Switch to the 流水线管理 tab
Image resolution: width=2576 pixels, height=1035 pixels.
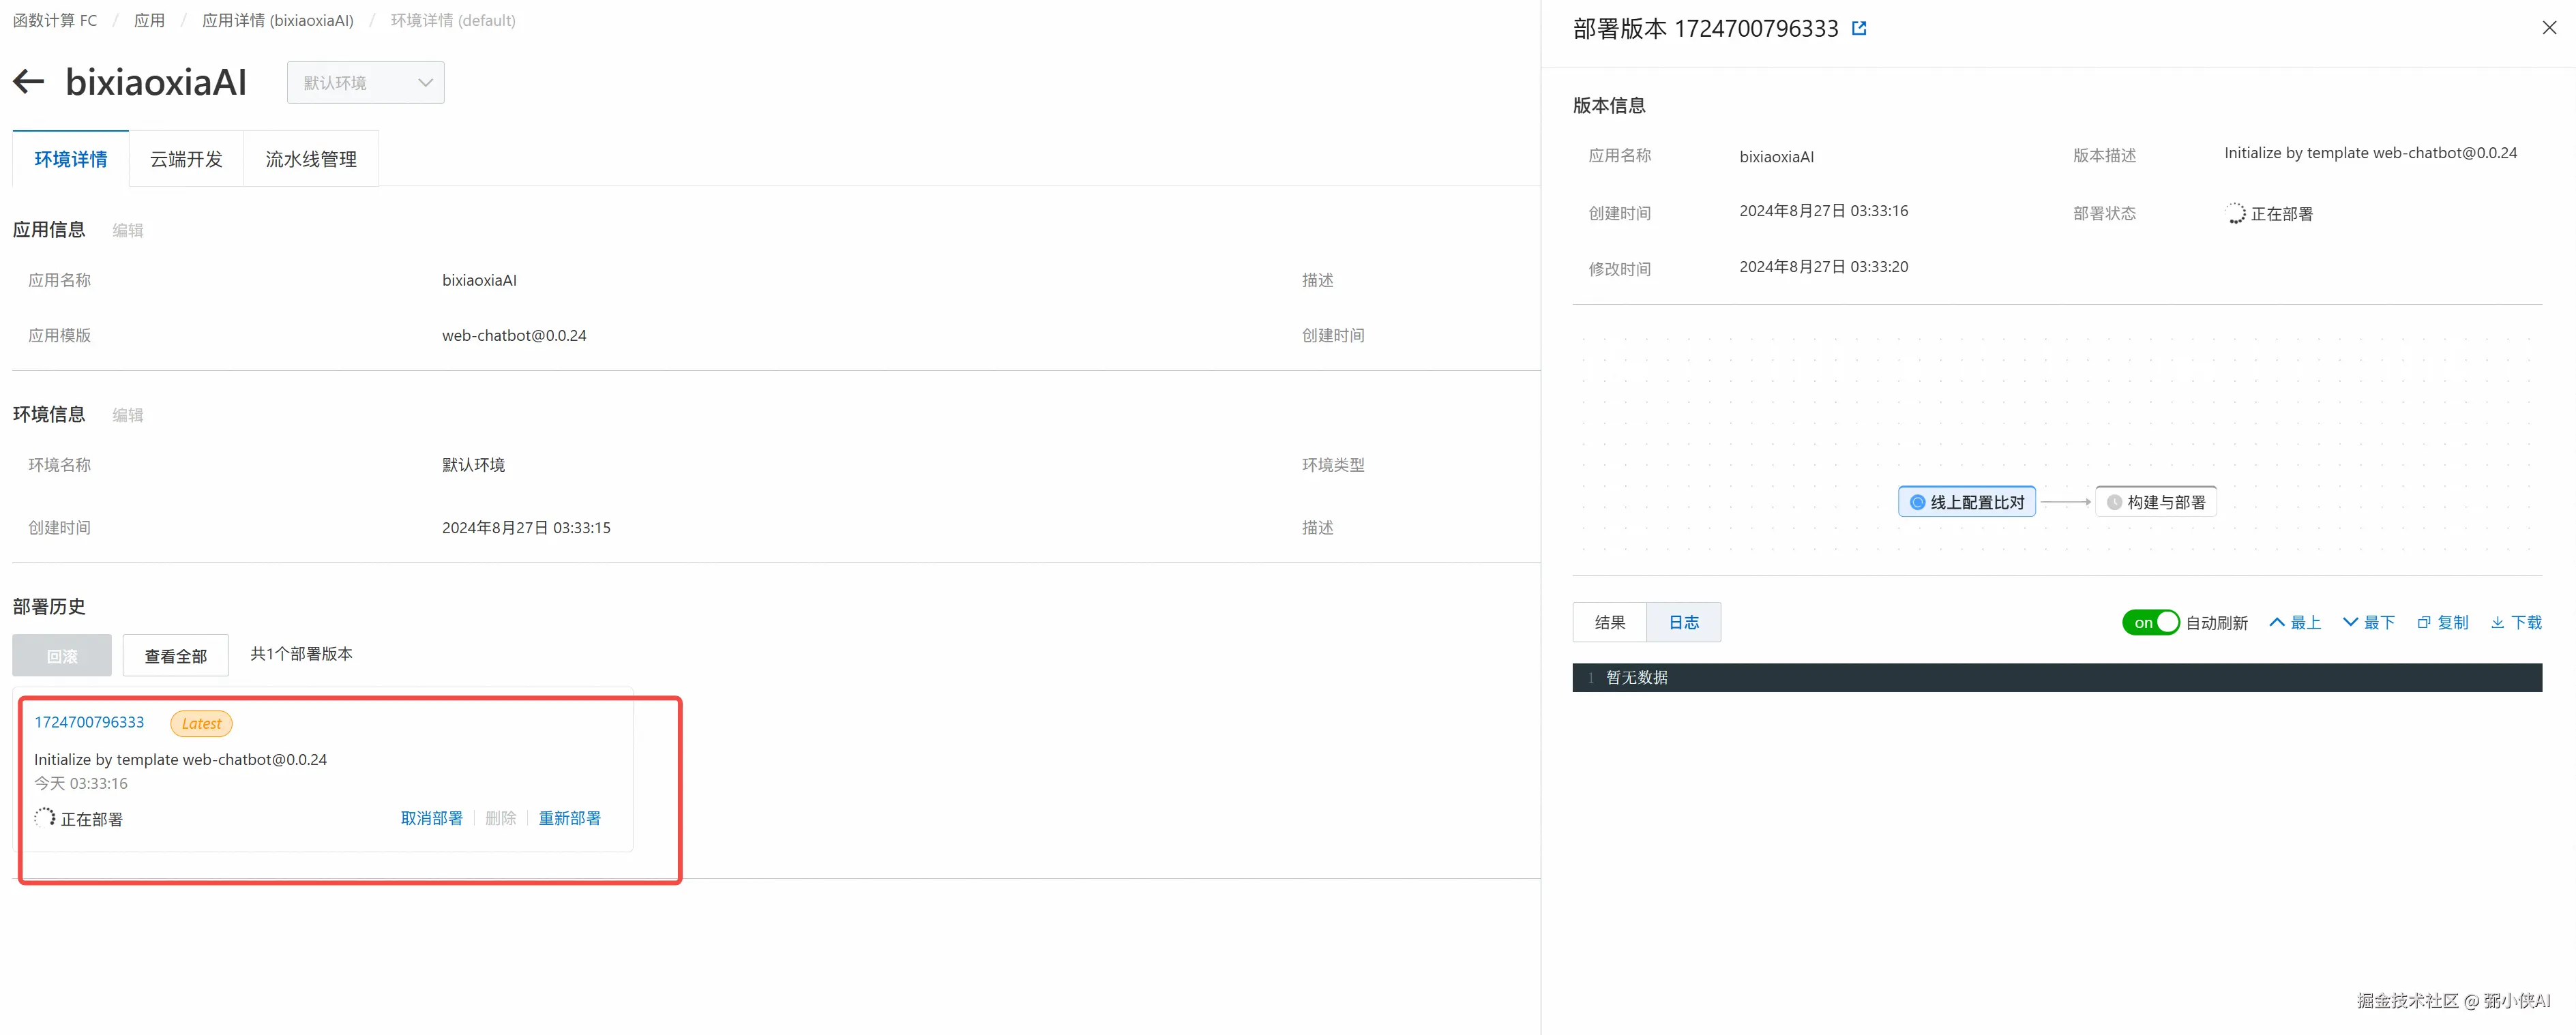click(x=311, y=159)
